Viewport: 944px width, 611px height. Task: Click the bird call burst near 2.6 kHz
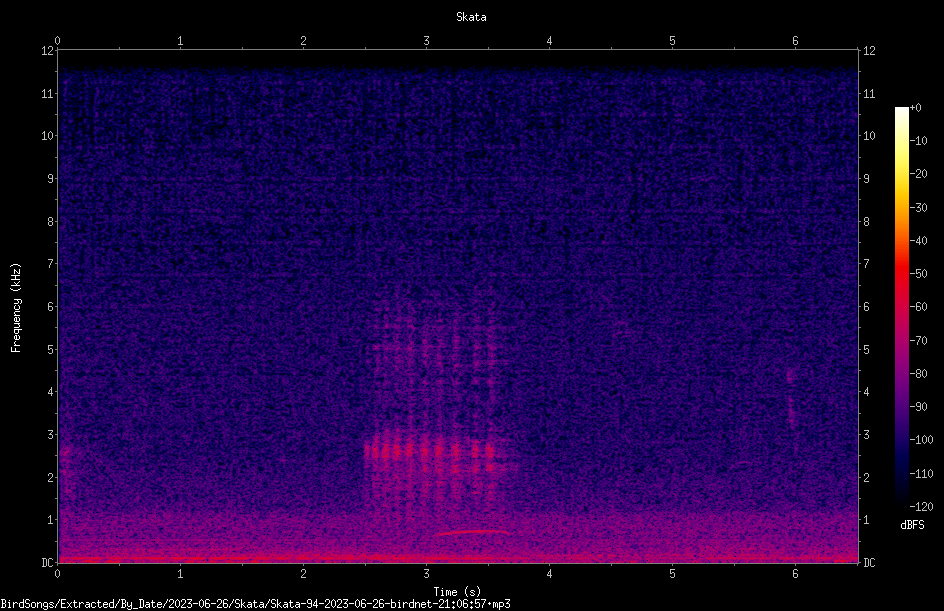430,450
